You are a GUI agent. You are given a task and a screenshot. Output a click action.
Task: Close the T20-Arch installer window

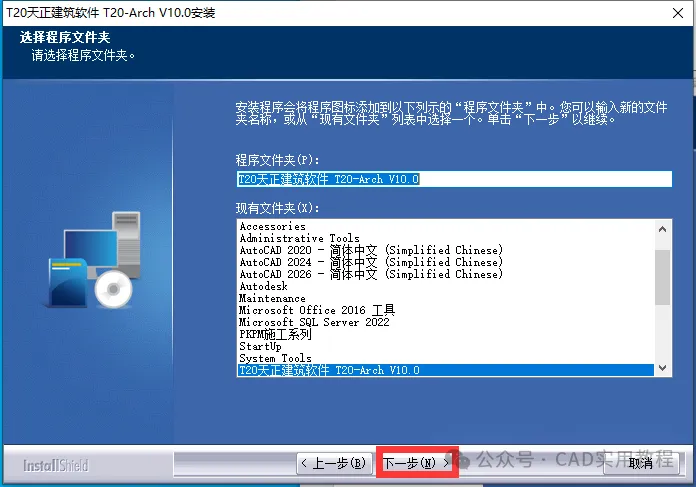(x=677, y=13)
